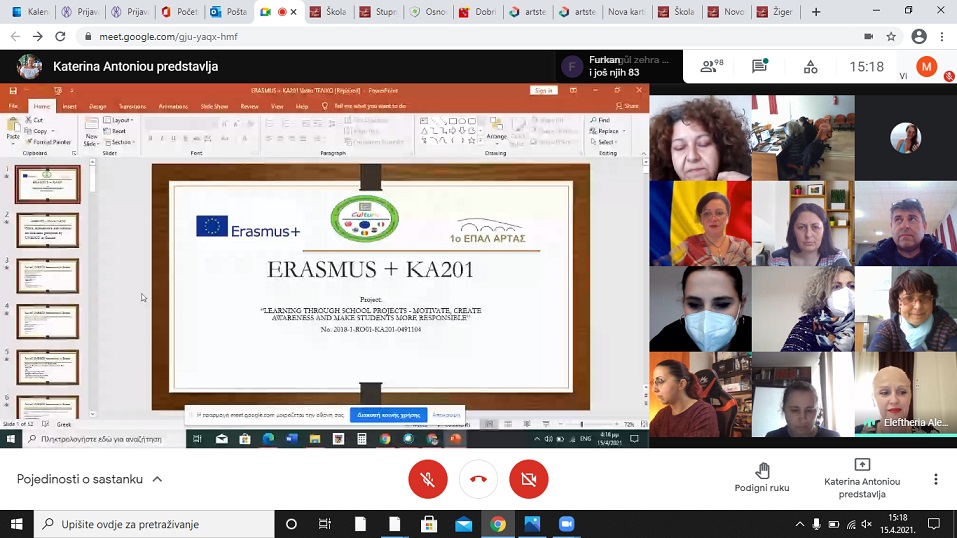Click the PowerPoint zoom slider
Image resolution: width=957 pixels, height=538 pixels.
[x=582, y=424]
